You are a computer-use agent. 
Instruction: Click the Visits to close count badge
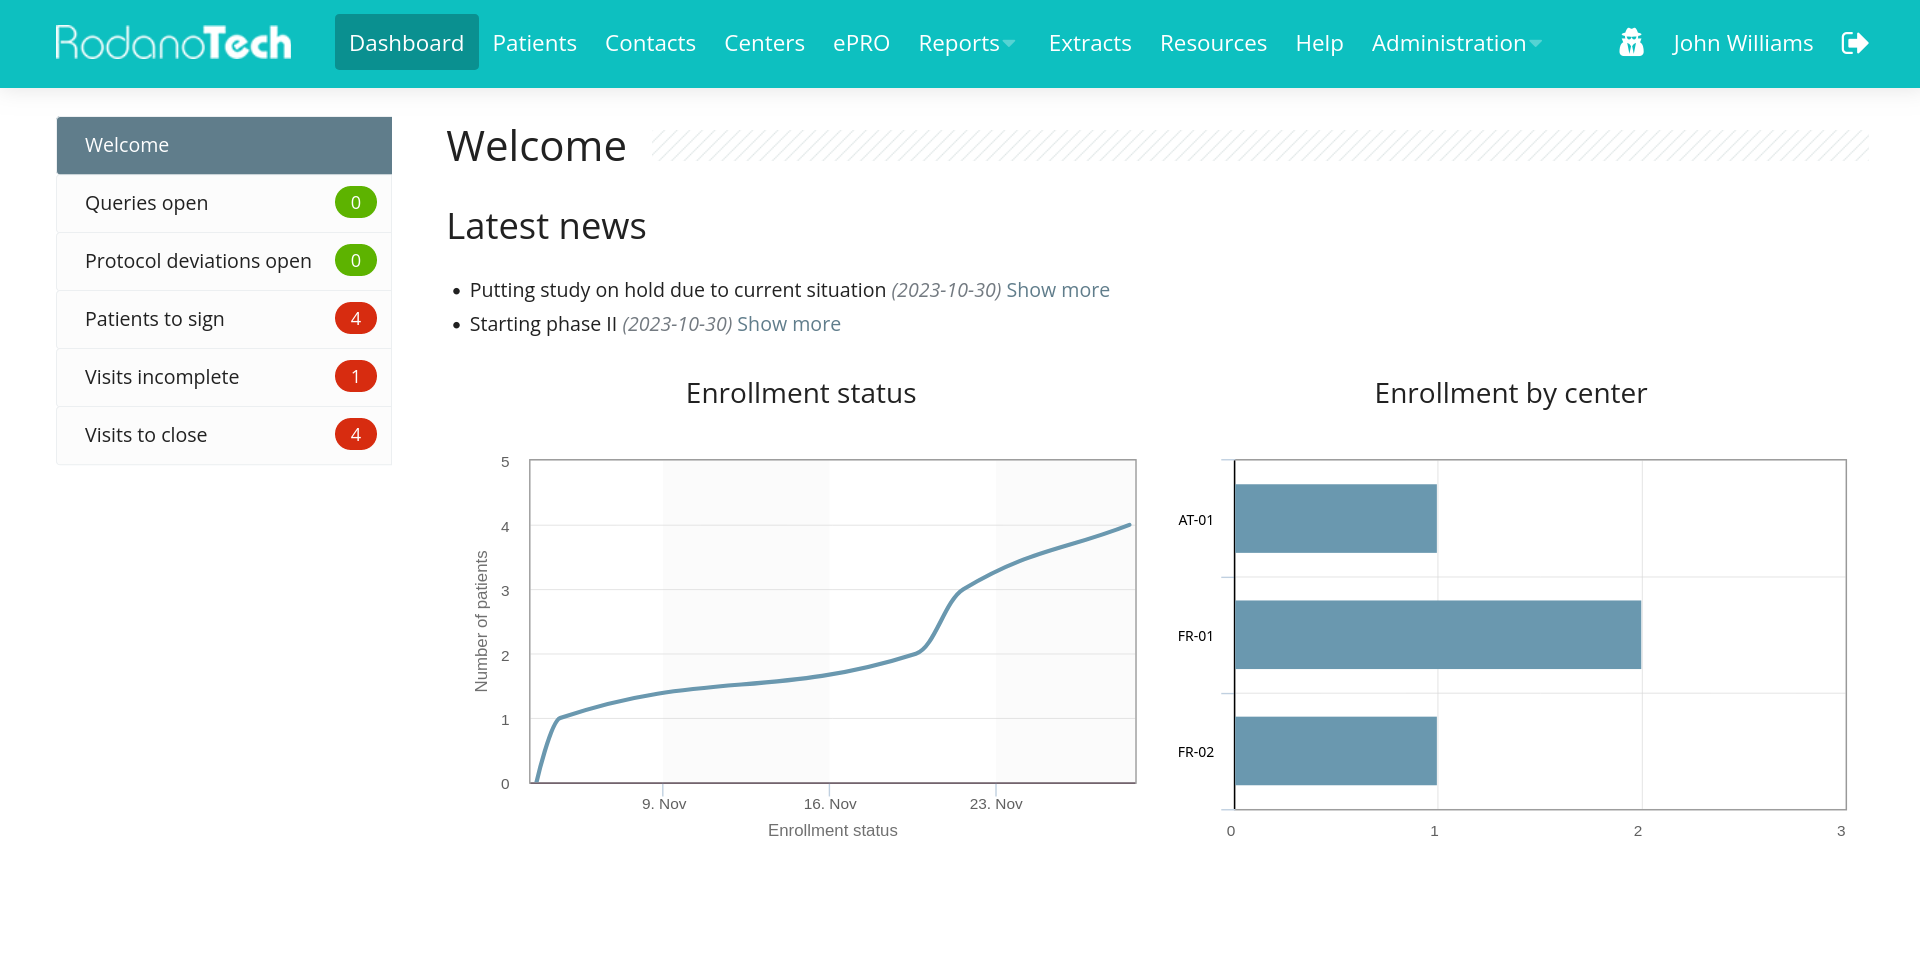pos(355,435)
